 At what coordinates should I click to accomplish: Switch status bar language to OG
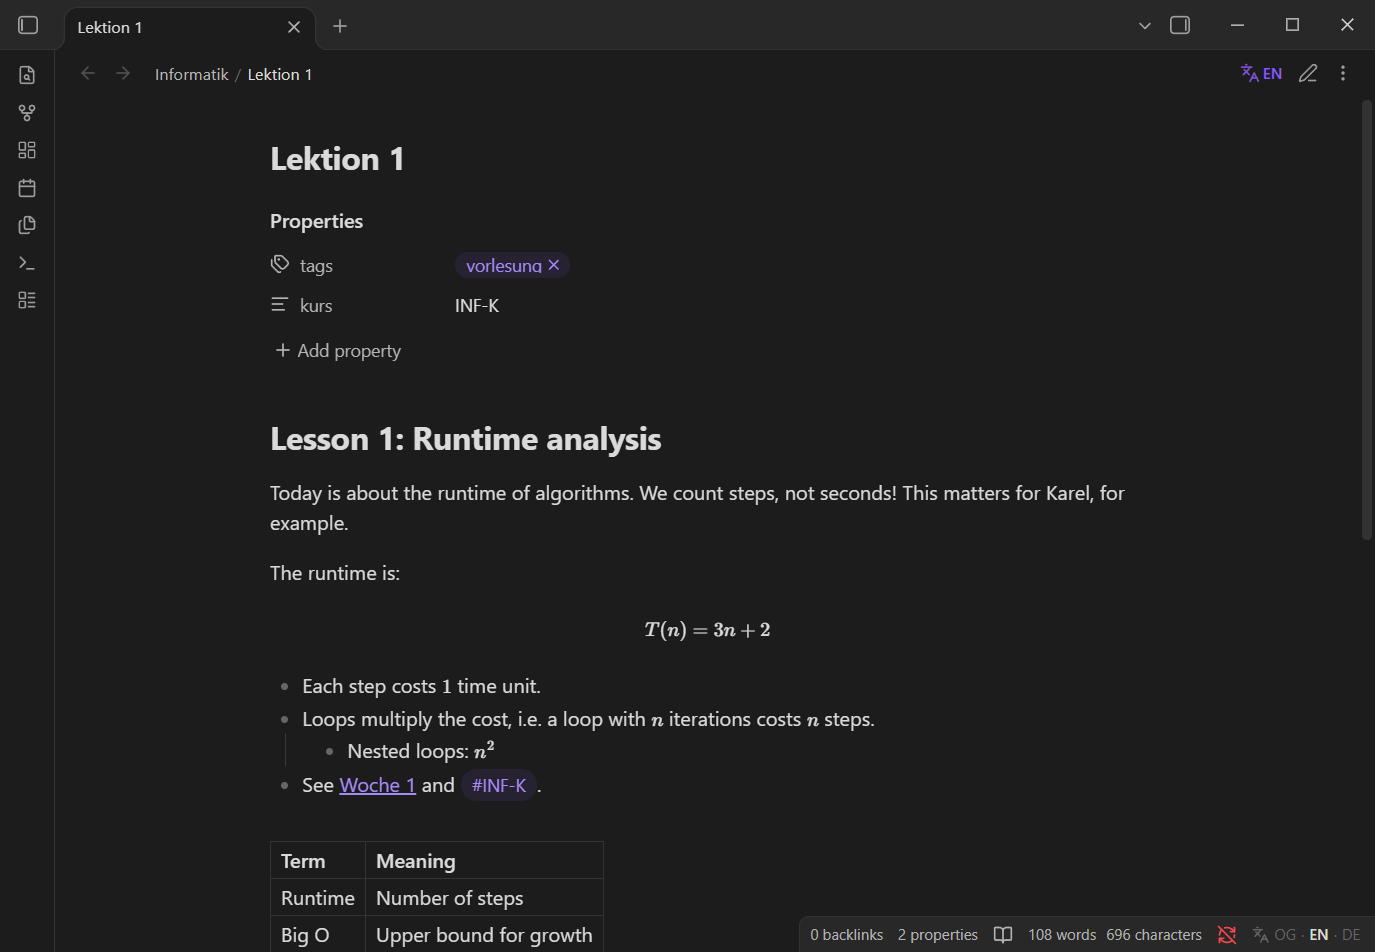tap(1285, 935)
